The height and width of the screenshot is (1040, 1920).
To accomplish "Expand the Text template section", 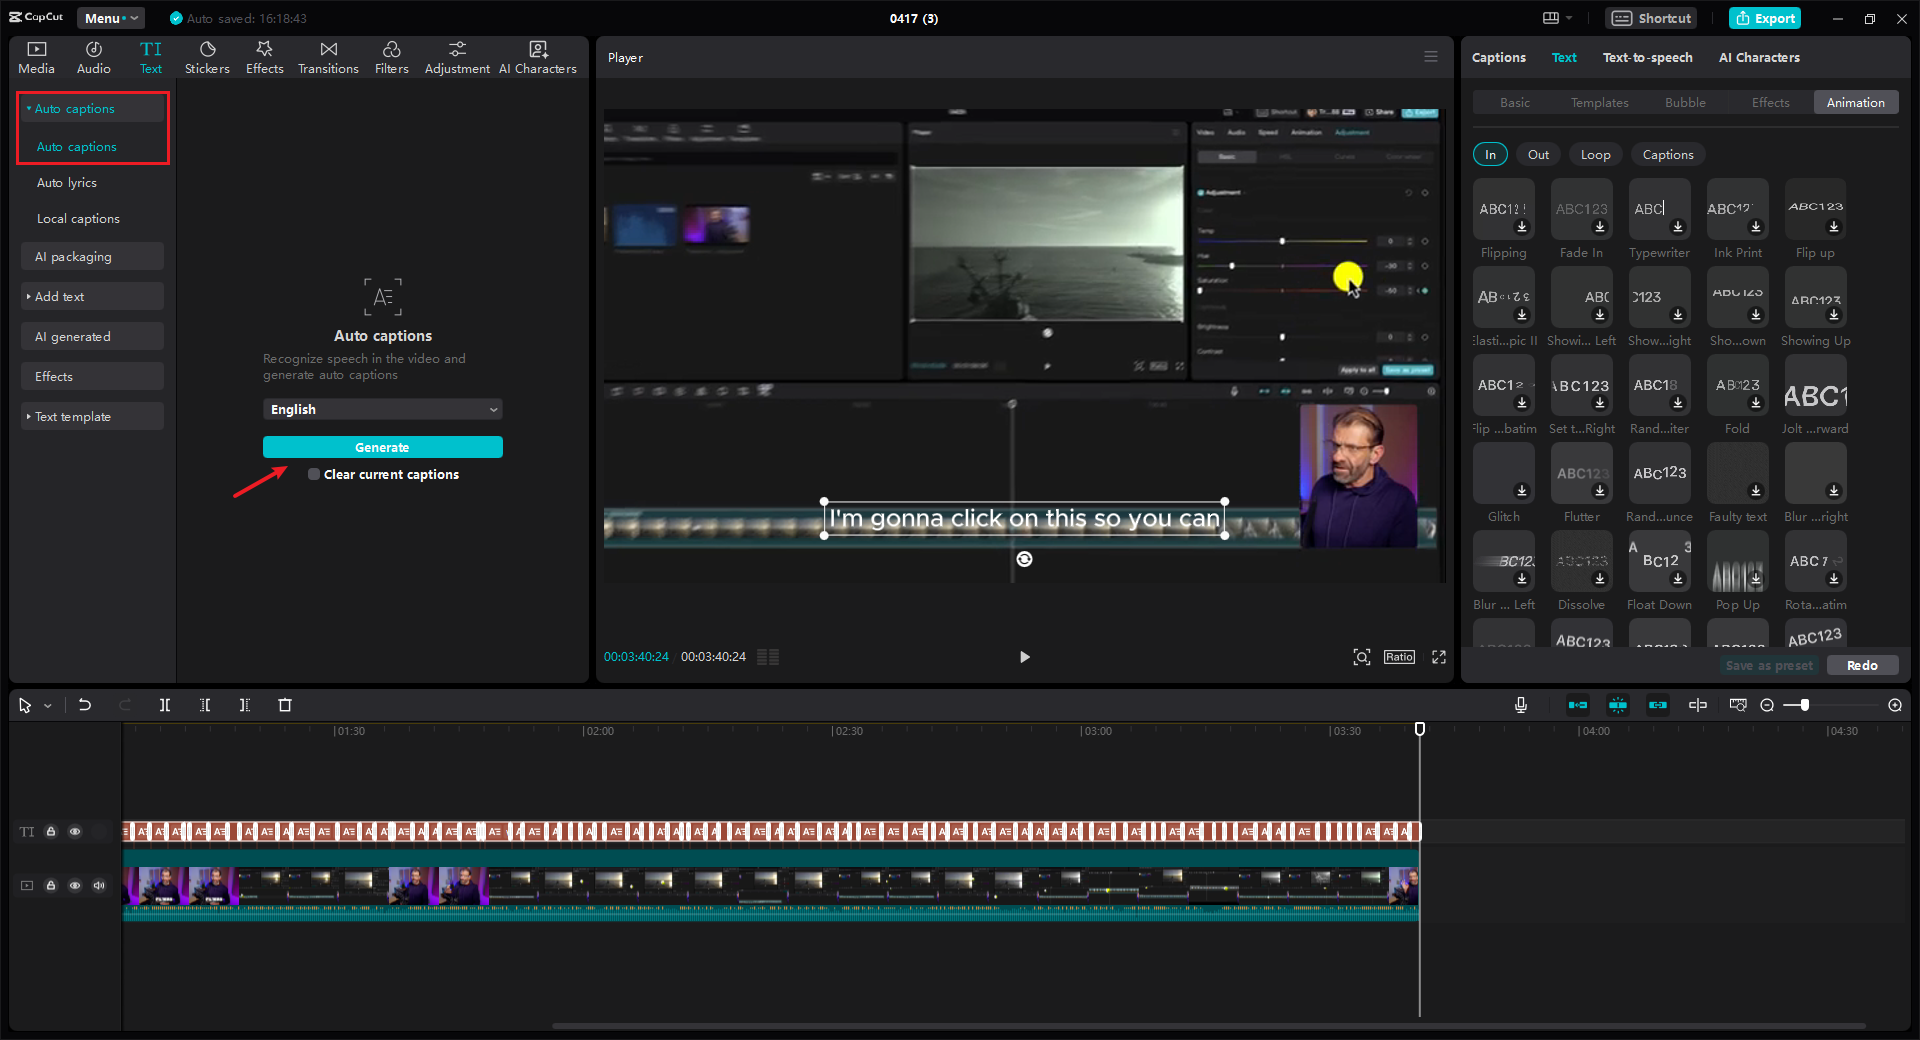I will tap(72, 416).
